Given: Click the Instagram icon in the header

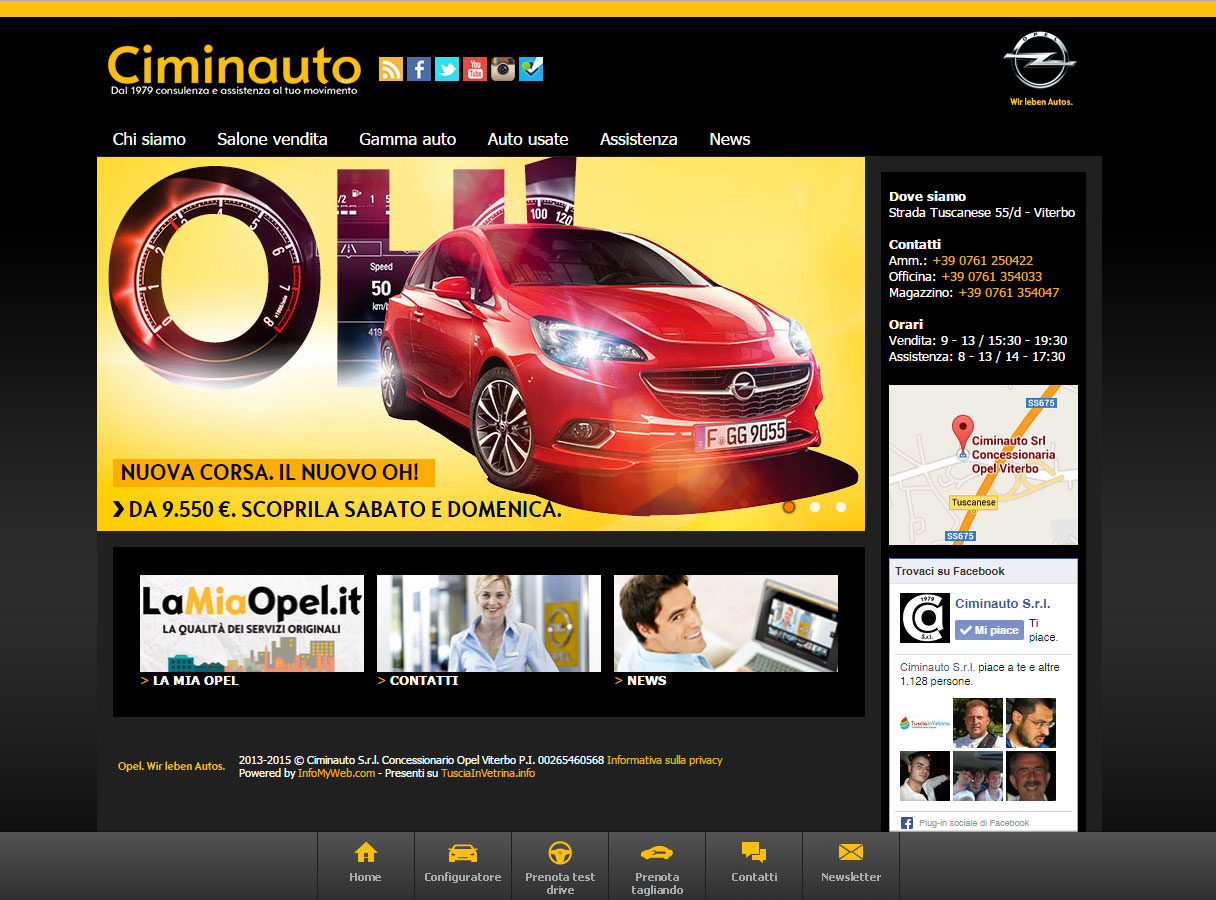Looking at the screenshot, I should 503,69.
